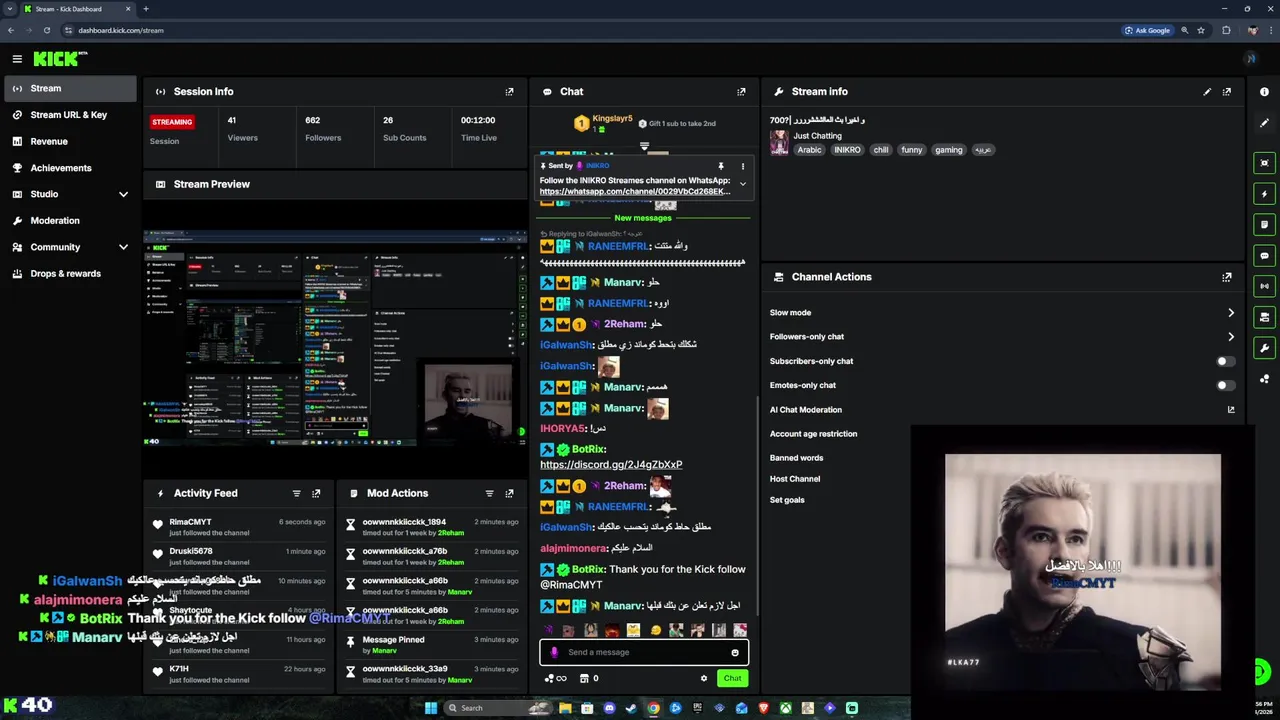Open Achievements in sidebar
Viewport: 1280px width, 720px height.
tap(70, 168)
